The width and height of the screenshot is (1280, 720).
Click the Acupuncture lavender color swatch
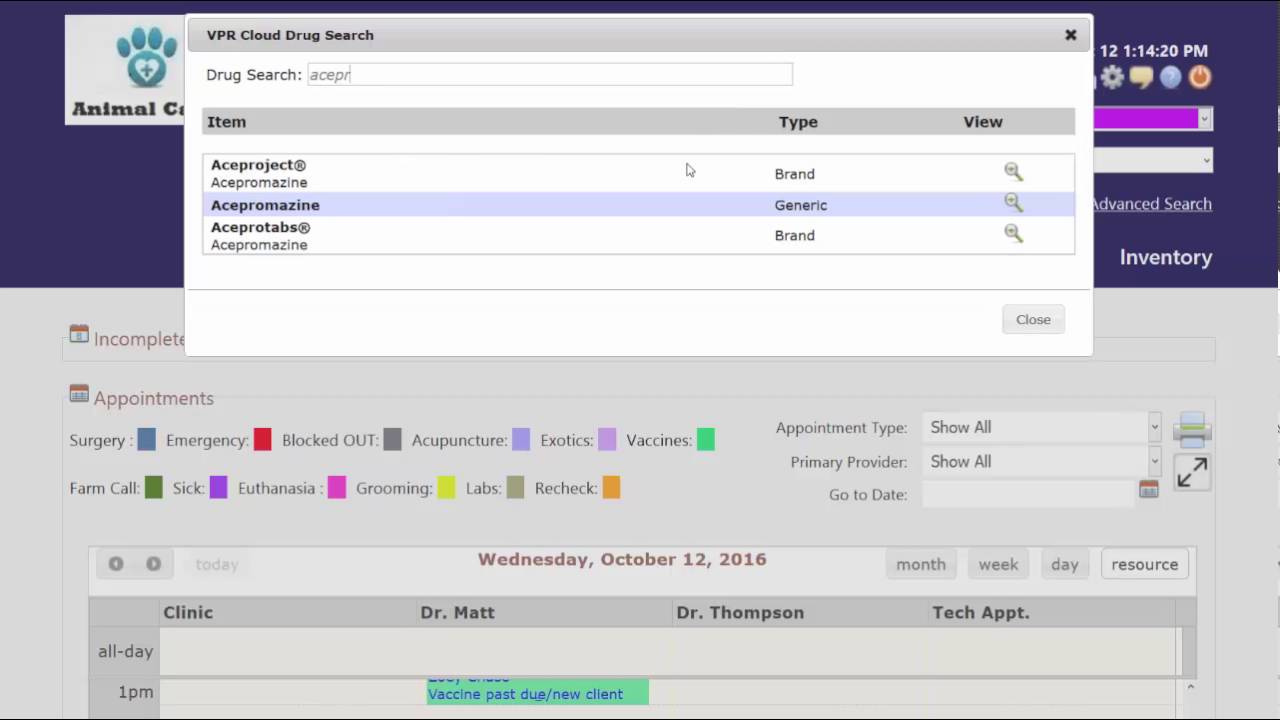521,440
